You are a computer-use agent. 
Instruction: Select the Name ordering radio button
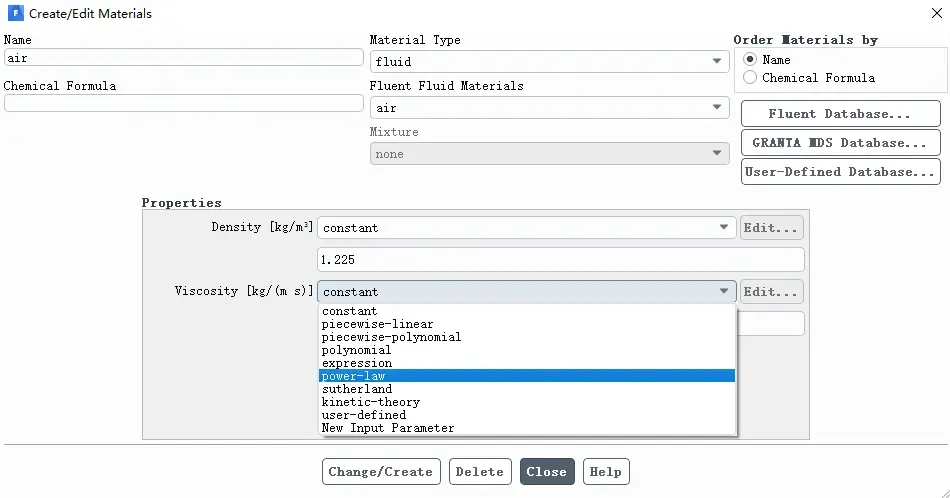pos(750,59)
